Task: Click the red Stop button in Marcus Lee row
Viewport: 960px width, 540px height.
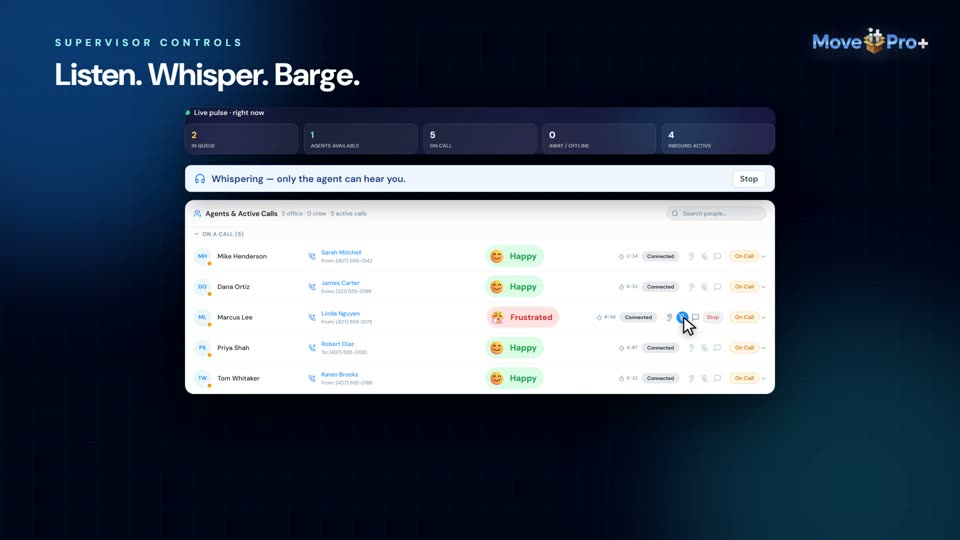Action: coord(713,317)
